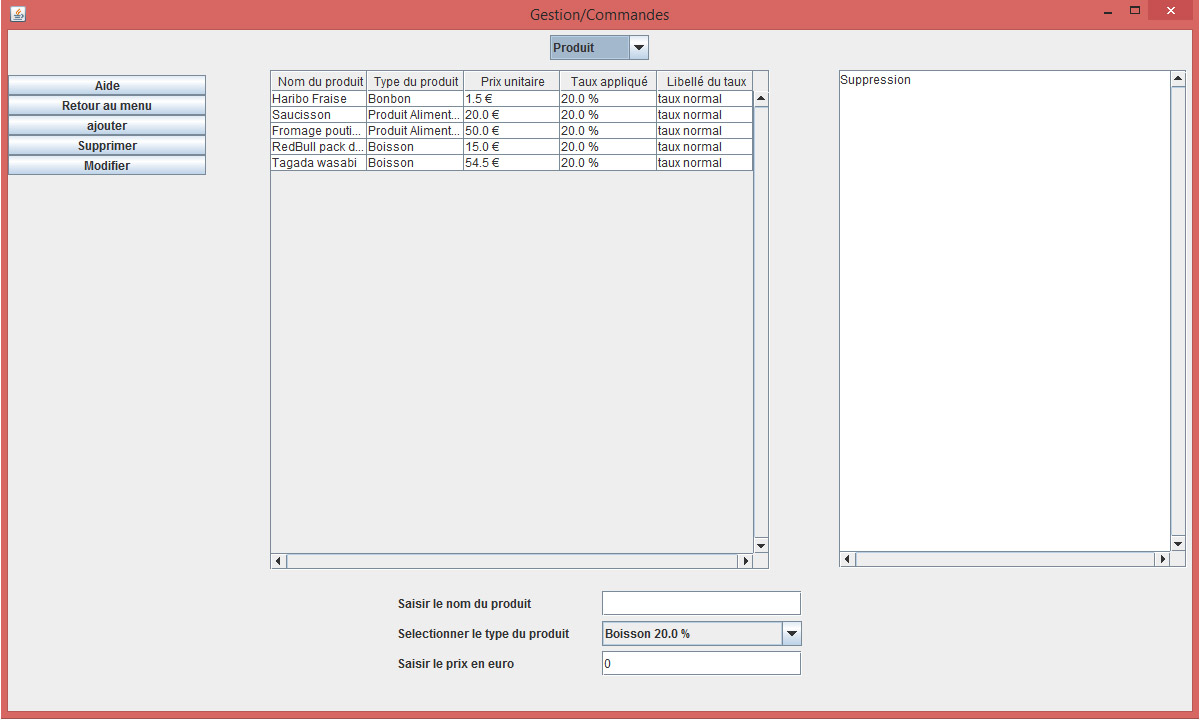Click the Modifier button
Screen dimensions: 1200x720
coord(107,166)
